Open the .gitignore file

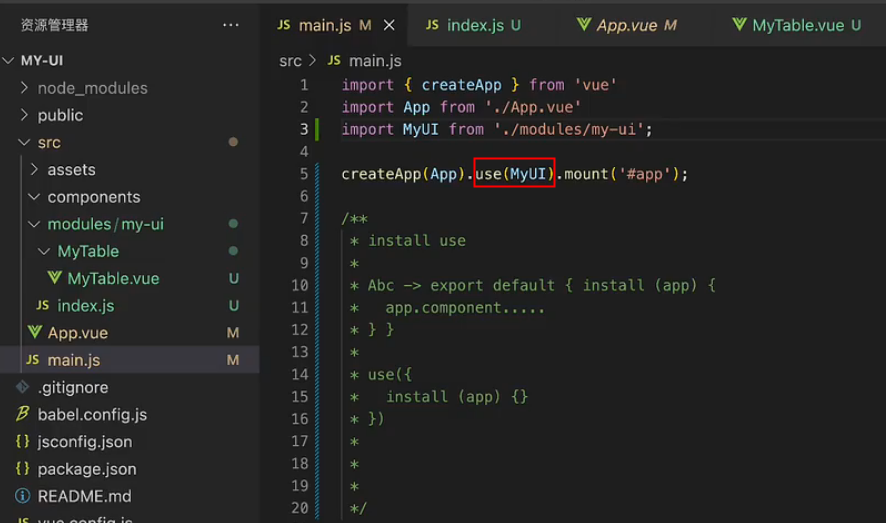point(72,387)
